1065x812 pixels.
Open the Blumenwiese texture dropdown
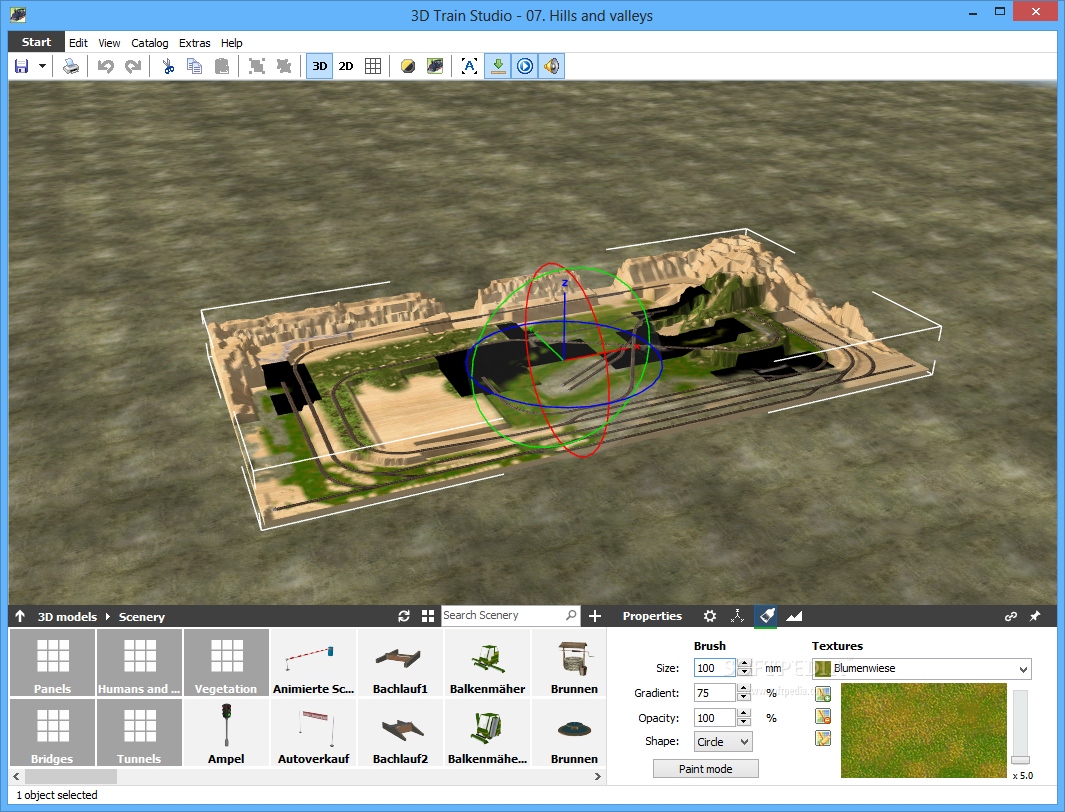pyautogui.click(x=922, y=668)
